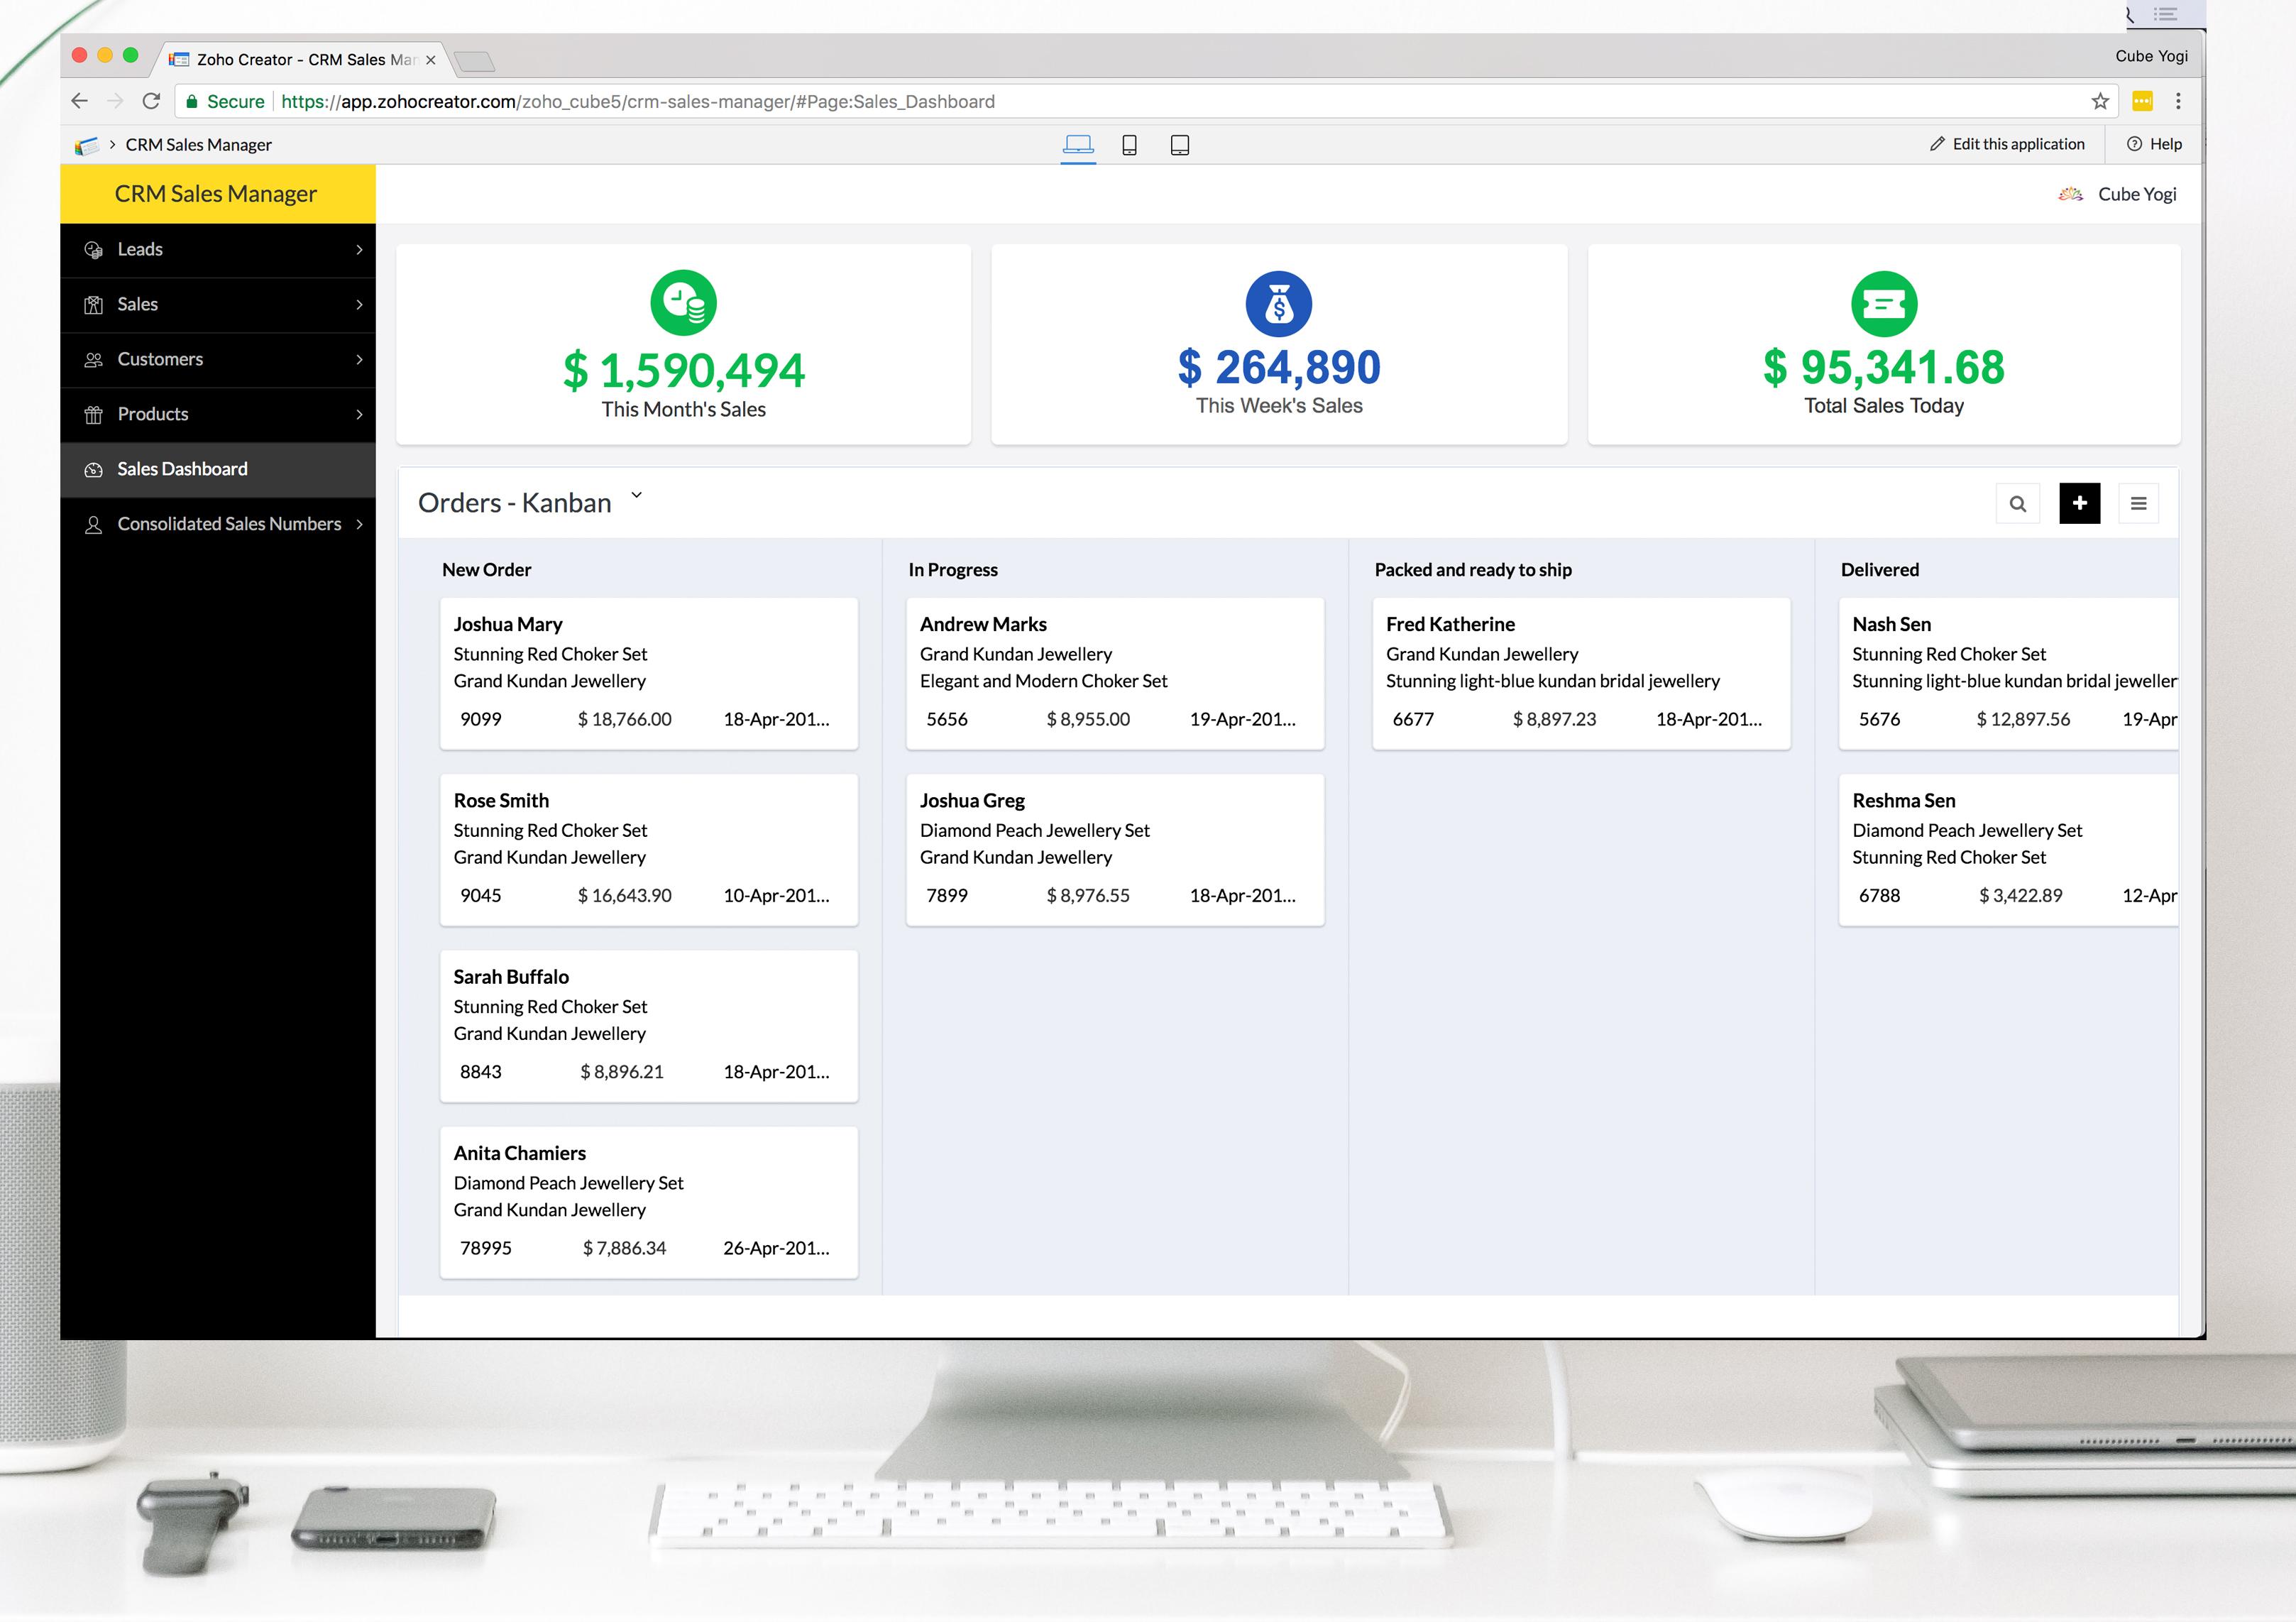The height and width of the screenshot is (1622, 2296).
Task: Switch to tablet preview icon
Action: (x=1180, y=145)
